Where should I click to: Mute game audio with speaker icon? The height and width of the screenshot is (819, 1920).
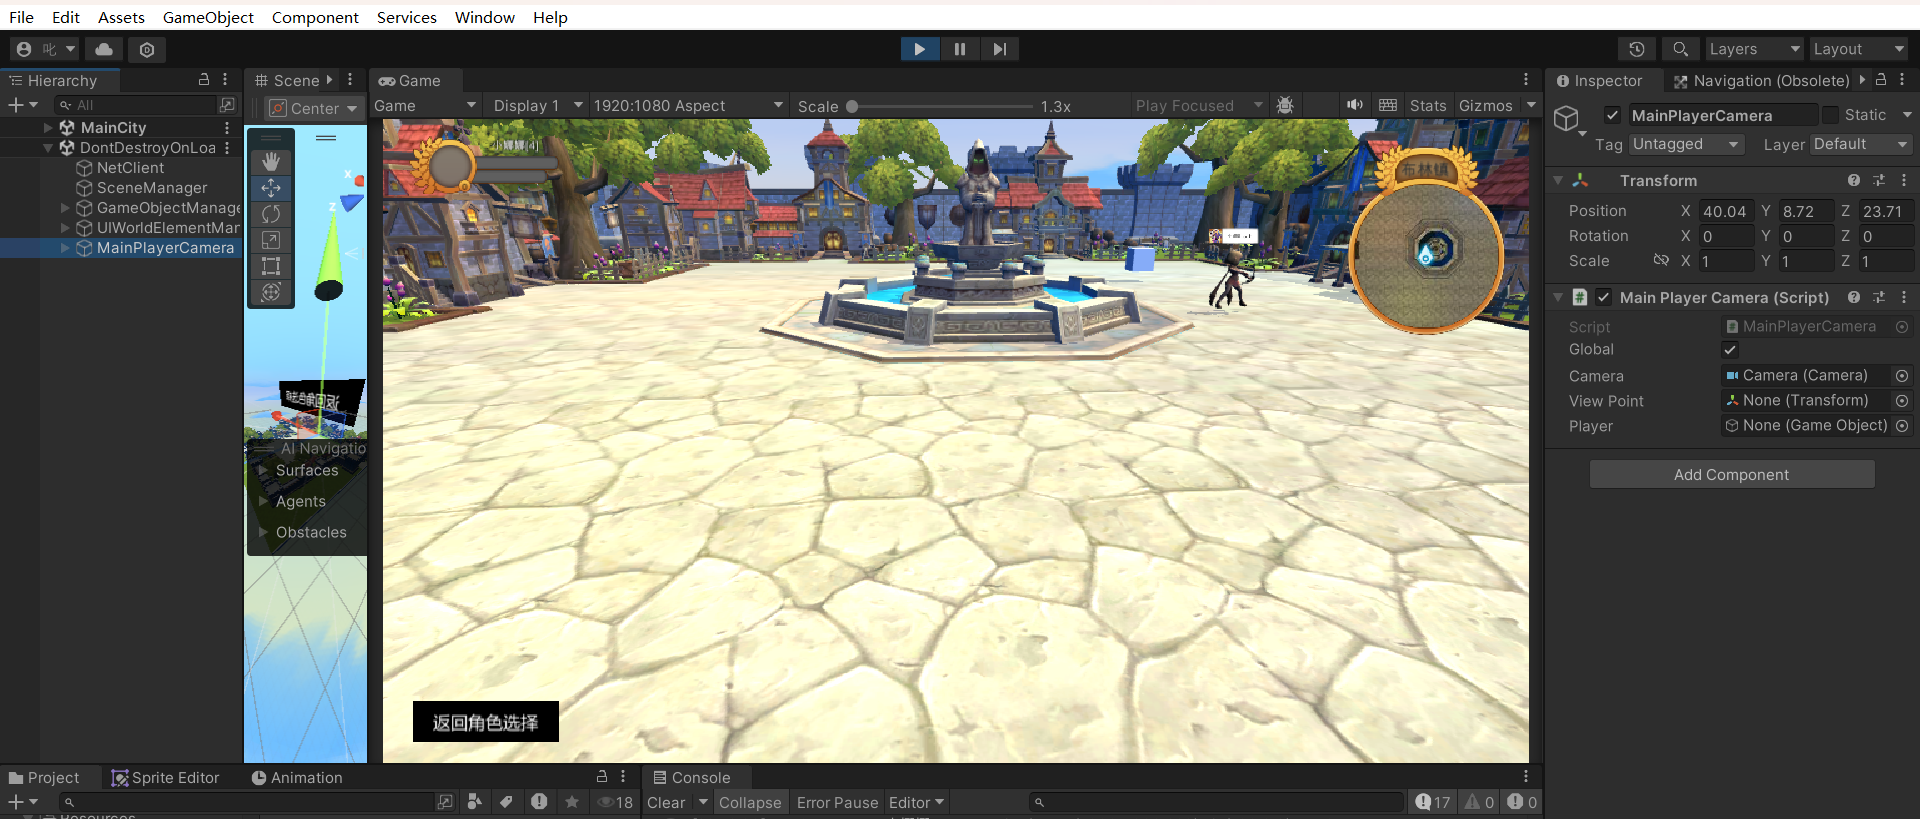[x=1354, y=105]
